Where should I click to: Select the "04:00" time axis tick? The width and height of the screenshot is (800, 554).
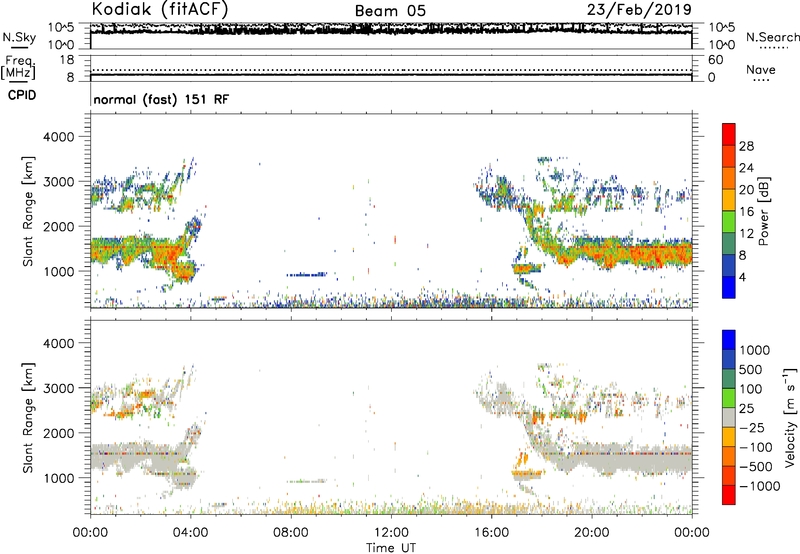click(x=190, y=533)
